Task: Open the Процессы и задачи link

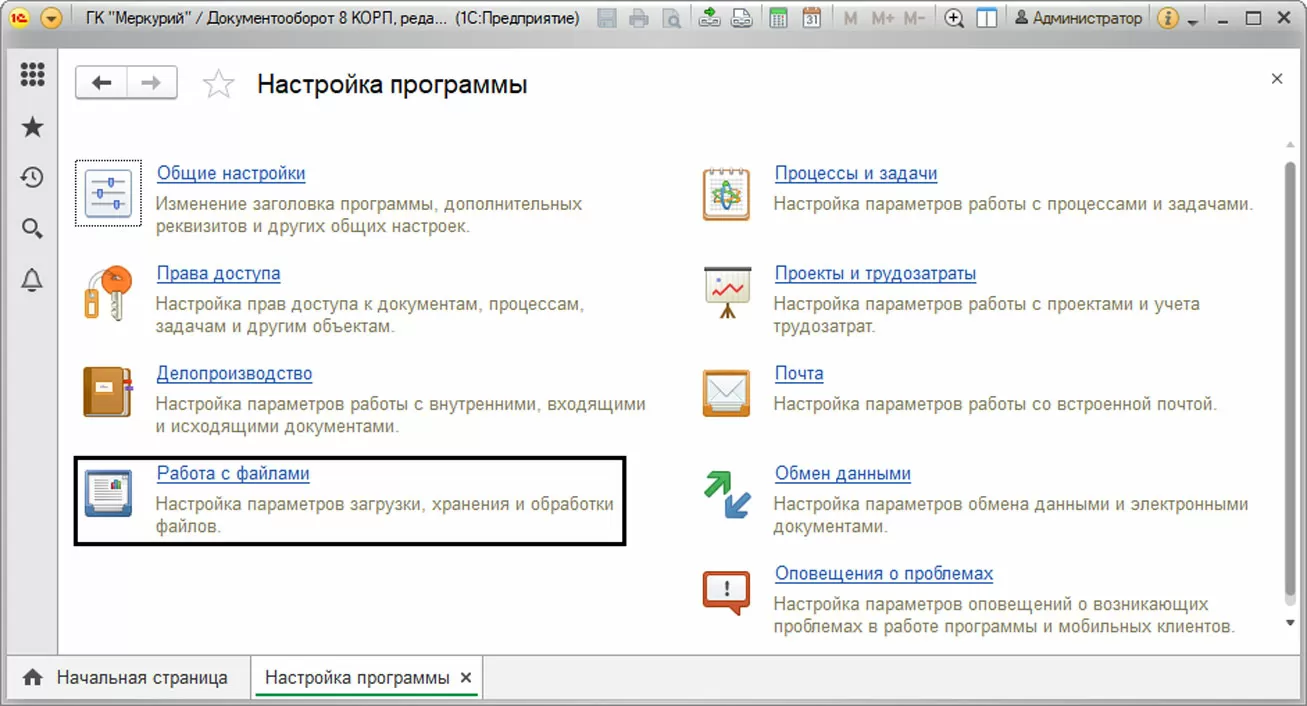Action: click(x=856, y=173)
